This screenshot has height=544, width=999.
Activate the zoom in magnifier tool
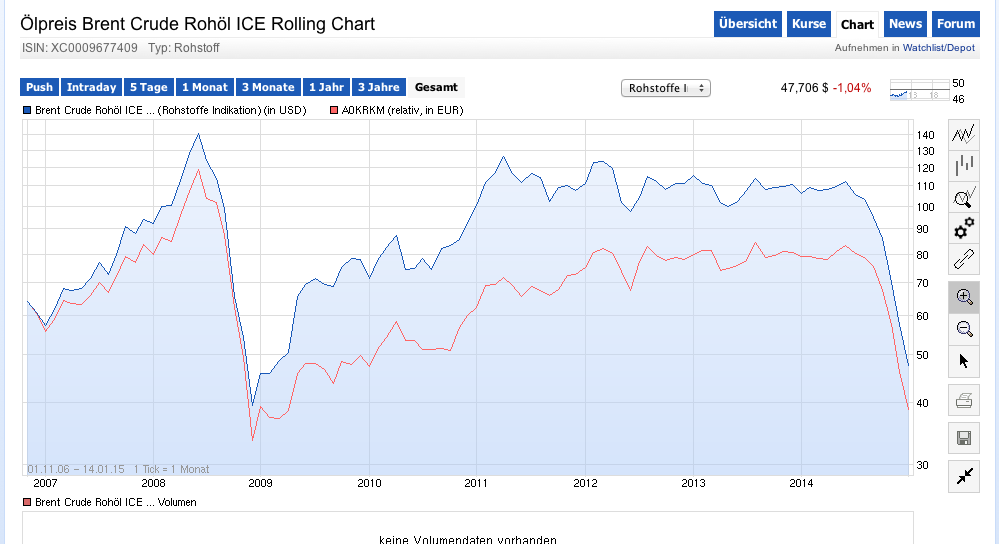964,297
